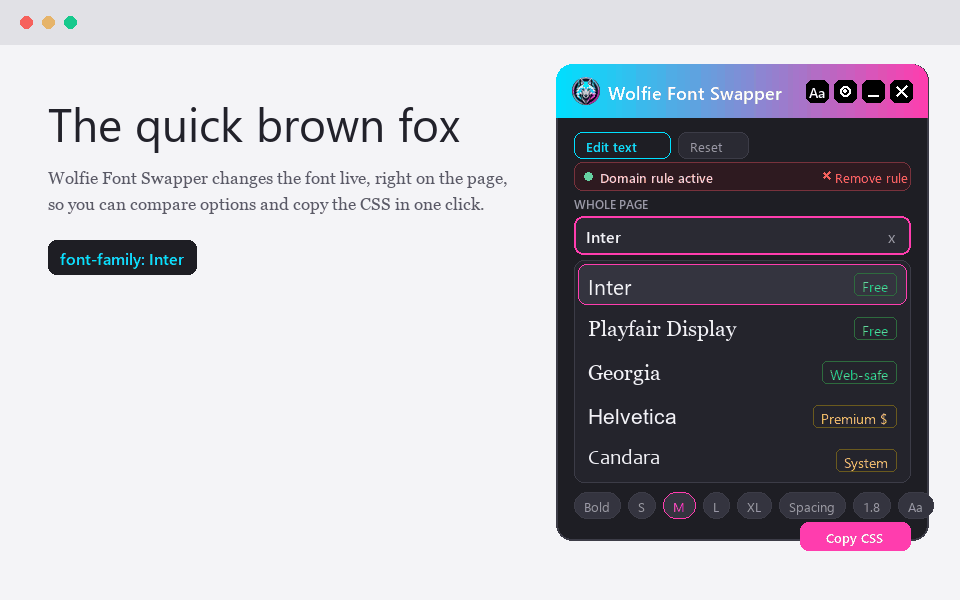Select size L chip
The height and width of the screenshot is (600, 960).
716,506
